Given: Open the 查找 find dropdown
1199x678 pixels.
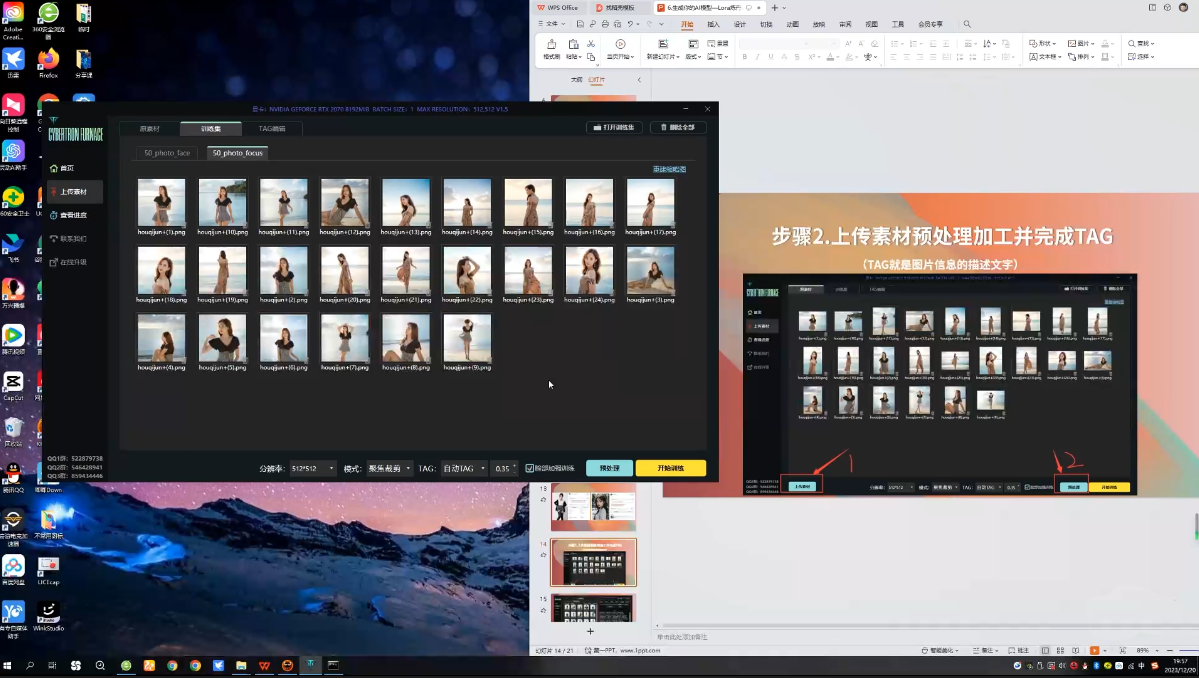Looking at the screenshot, I should coord(1142,44).
